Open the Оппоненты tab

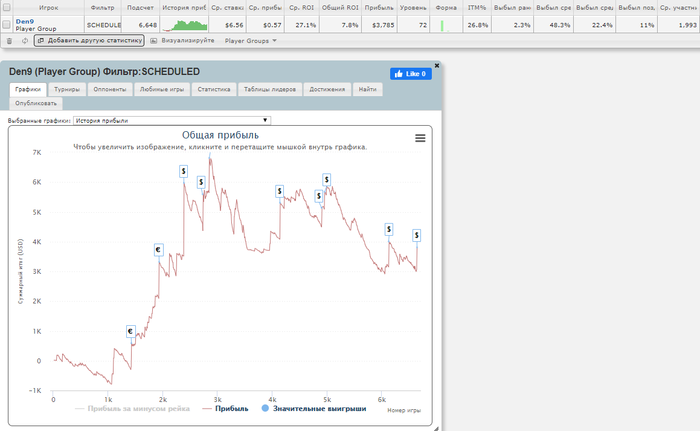coord(110,89)
